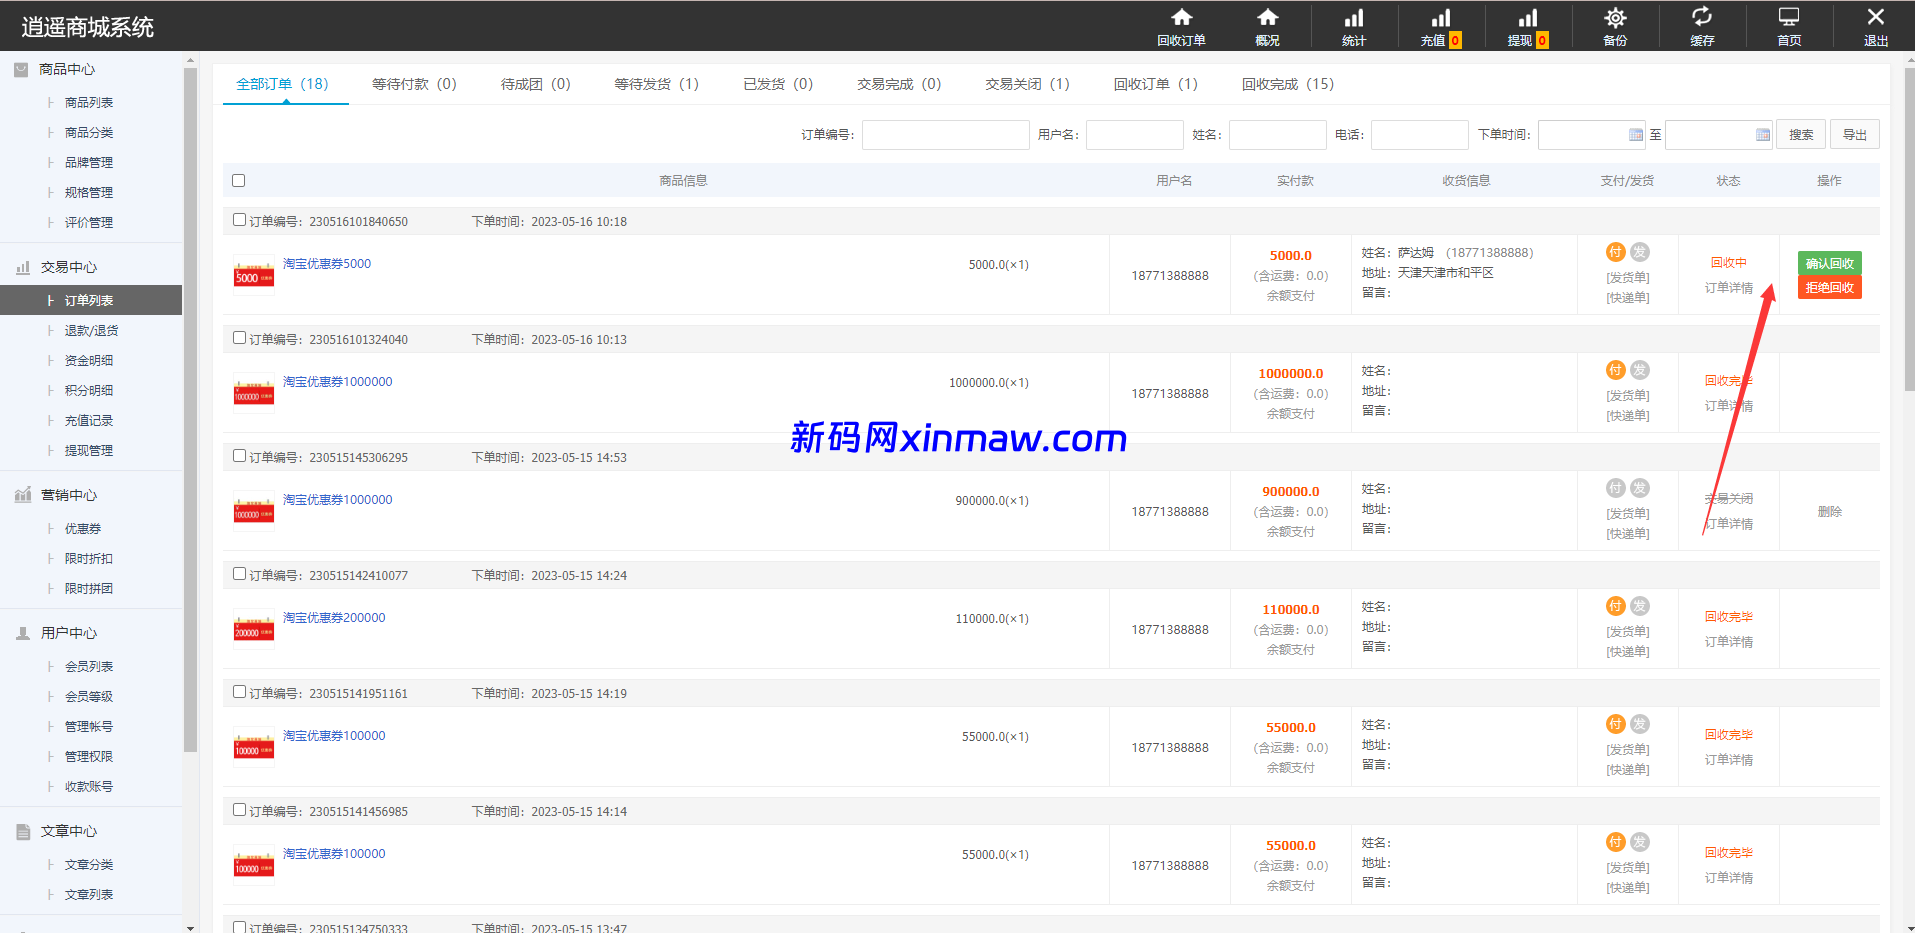Toggle the select-all checkbox in table header

pos(238,181)
